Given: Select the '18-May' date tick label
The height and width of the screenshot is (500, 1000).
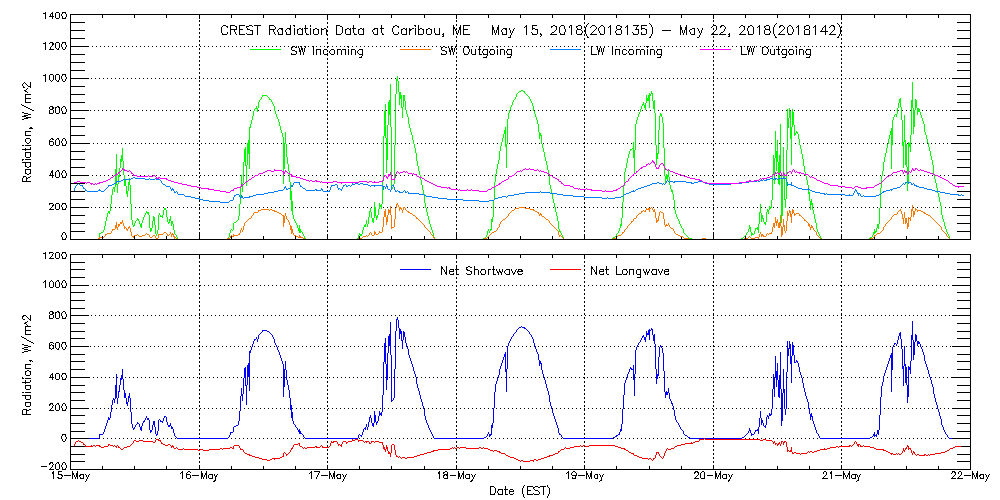Looking at the screenshot, I should (457, 477).
